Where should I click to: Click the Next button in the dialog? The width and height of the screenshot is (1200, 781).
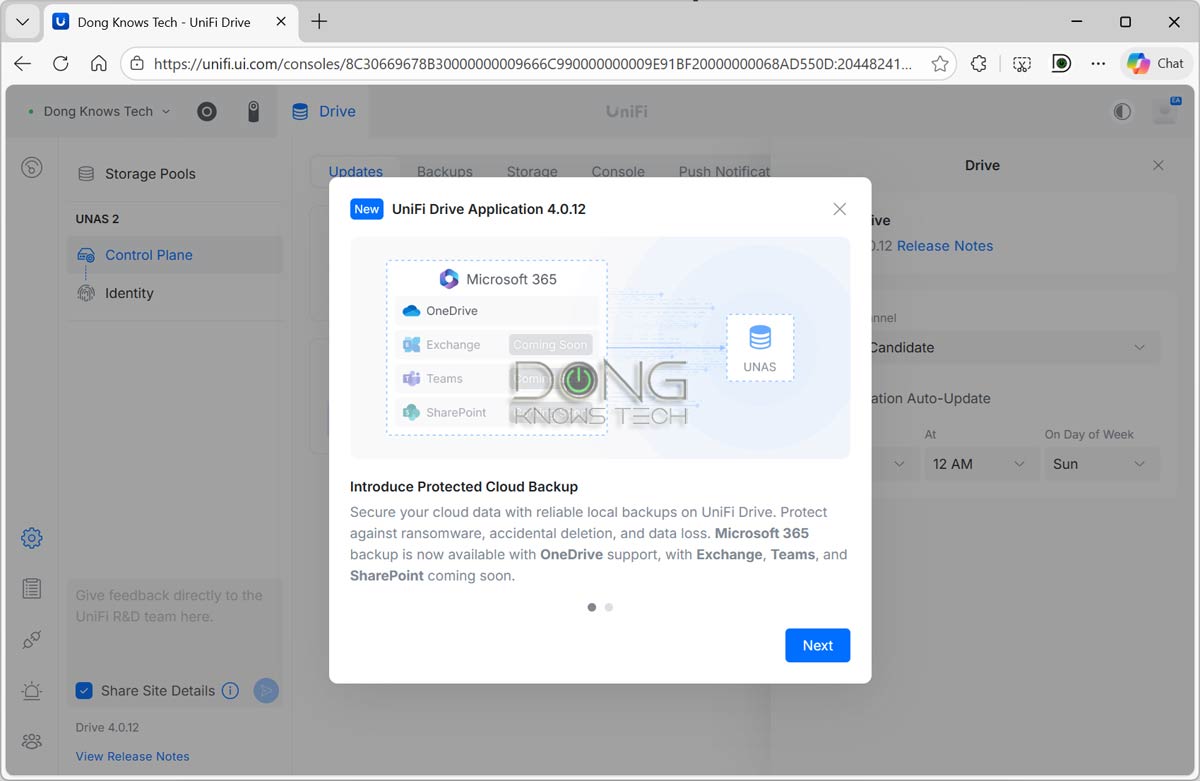[x=817, y=645]
